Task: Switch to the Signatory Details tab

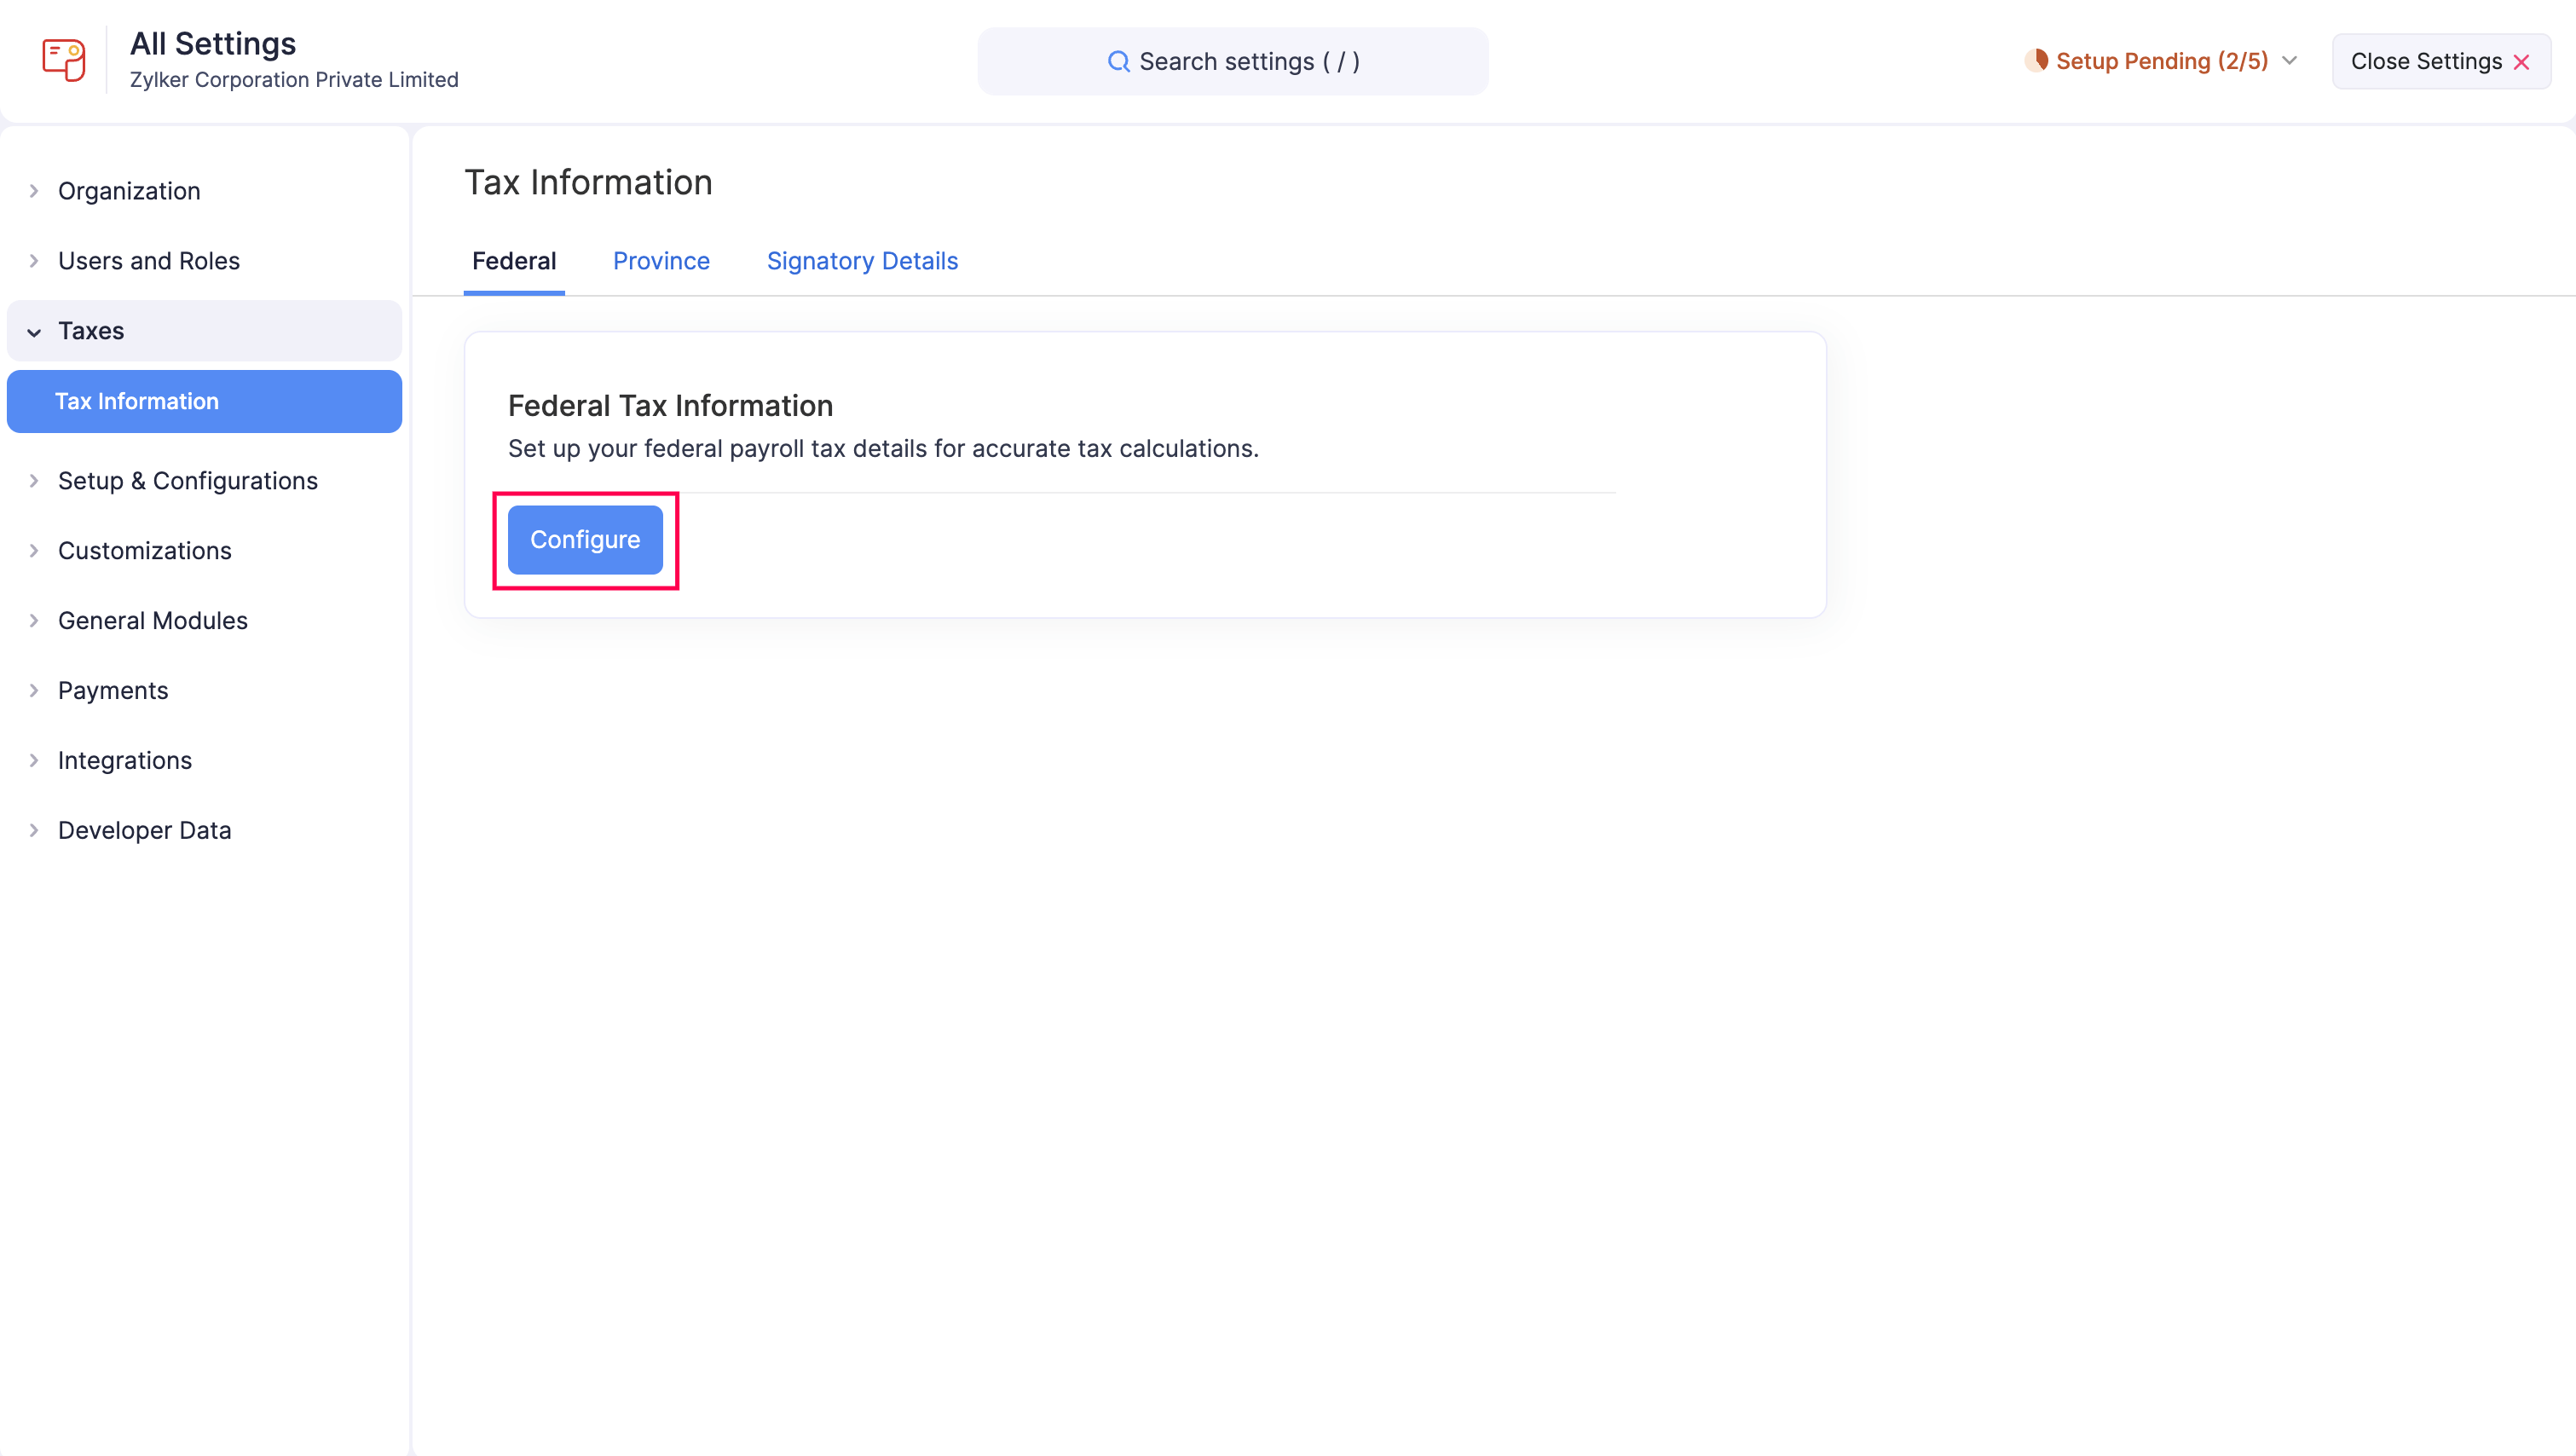Action: (x=862, y=261)
